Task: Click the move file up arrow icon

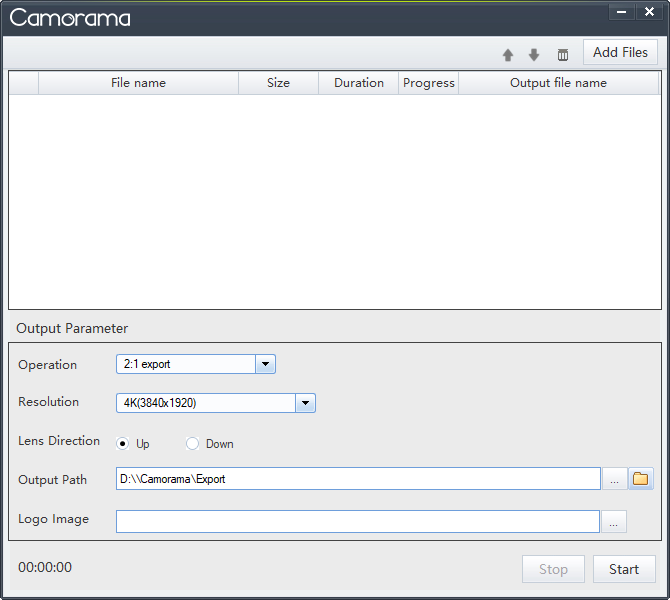Action: 508,55
